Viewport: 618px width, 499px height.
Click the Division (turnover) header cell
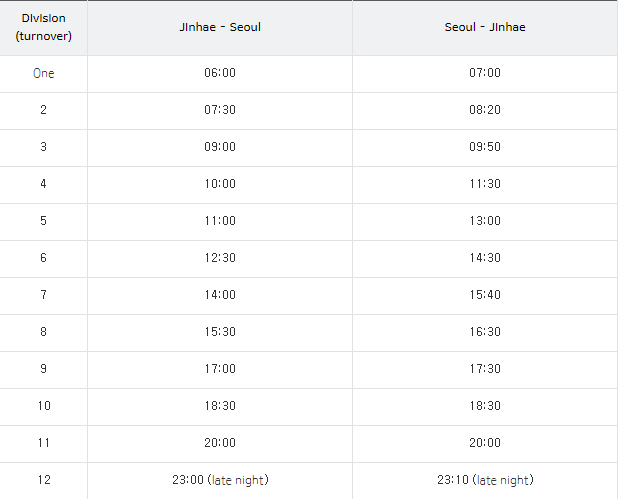point(43,27)
